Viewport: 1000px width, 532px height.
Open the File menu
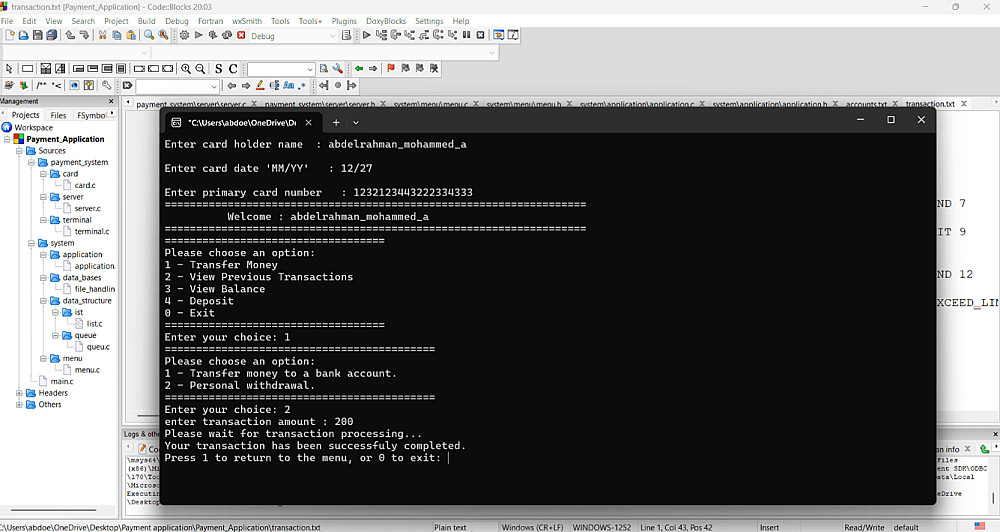7,21
